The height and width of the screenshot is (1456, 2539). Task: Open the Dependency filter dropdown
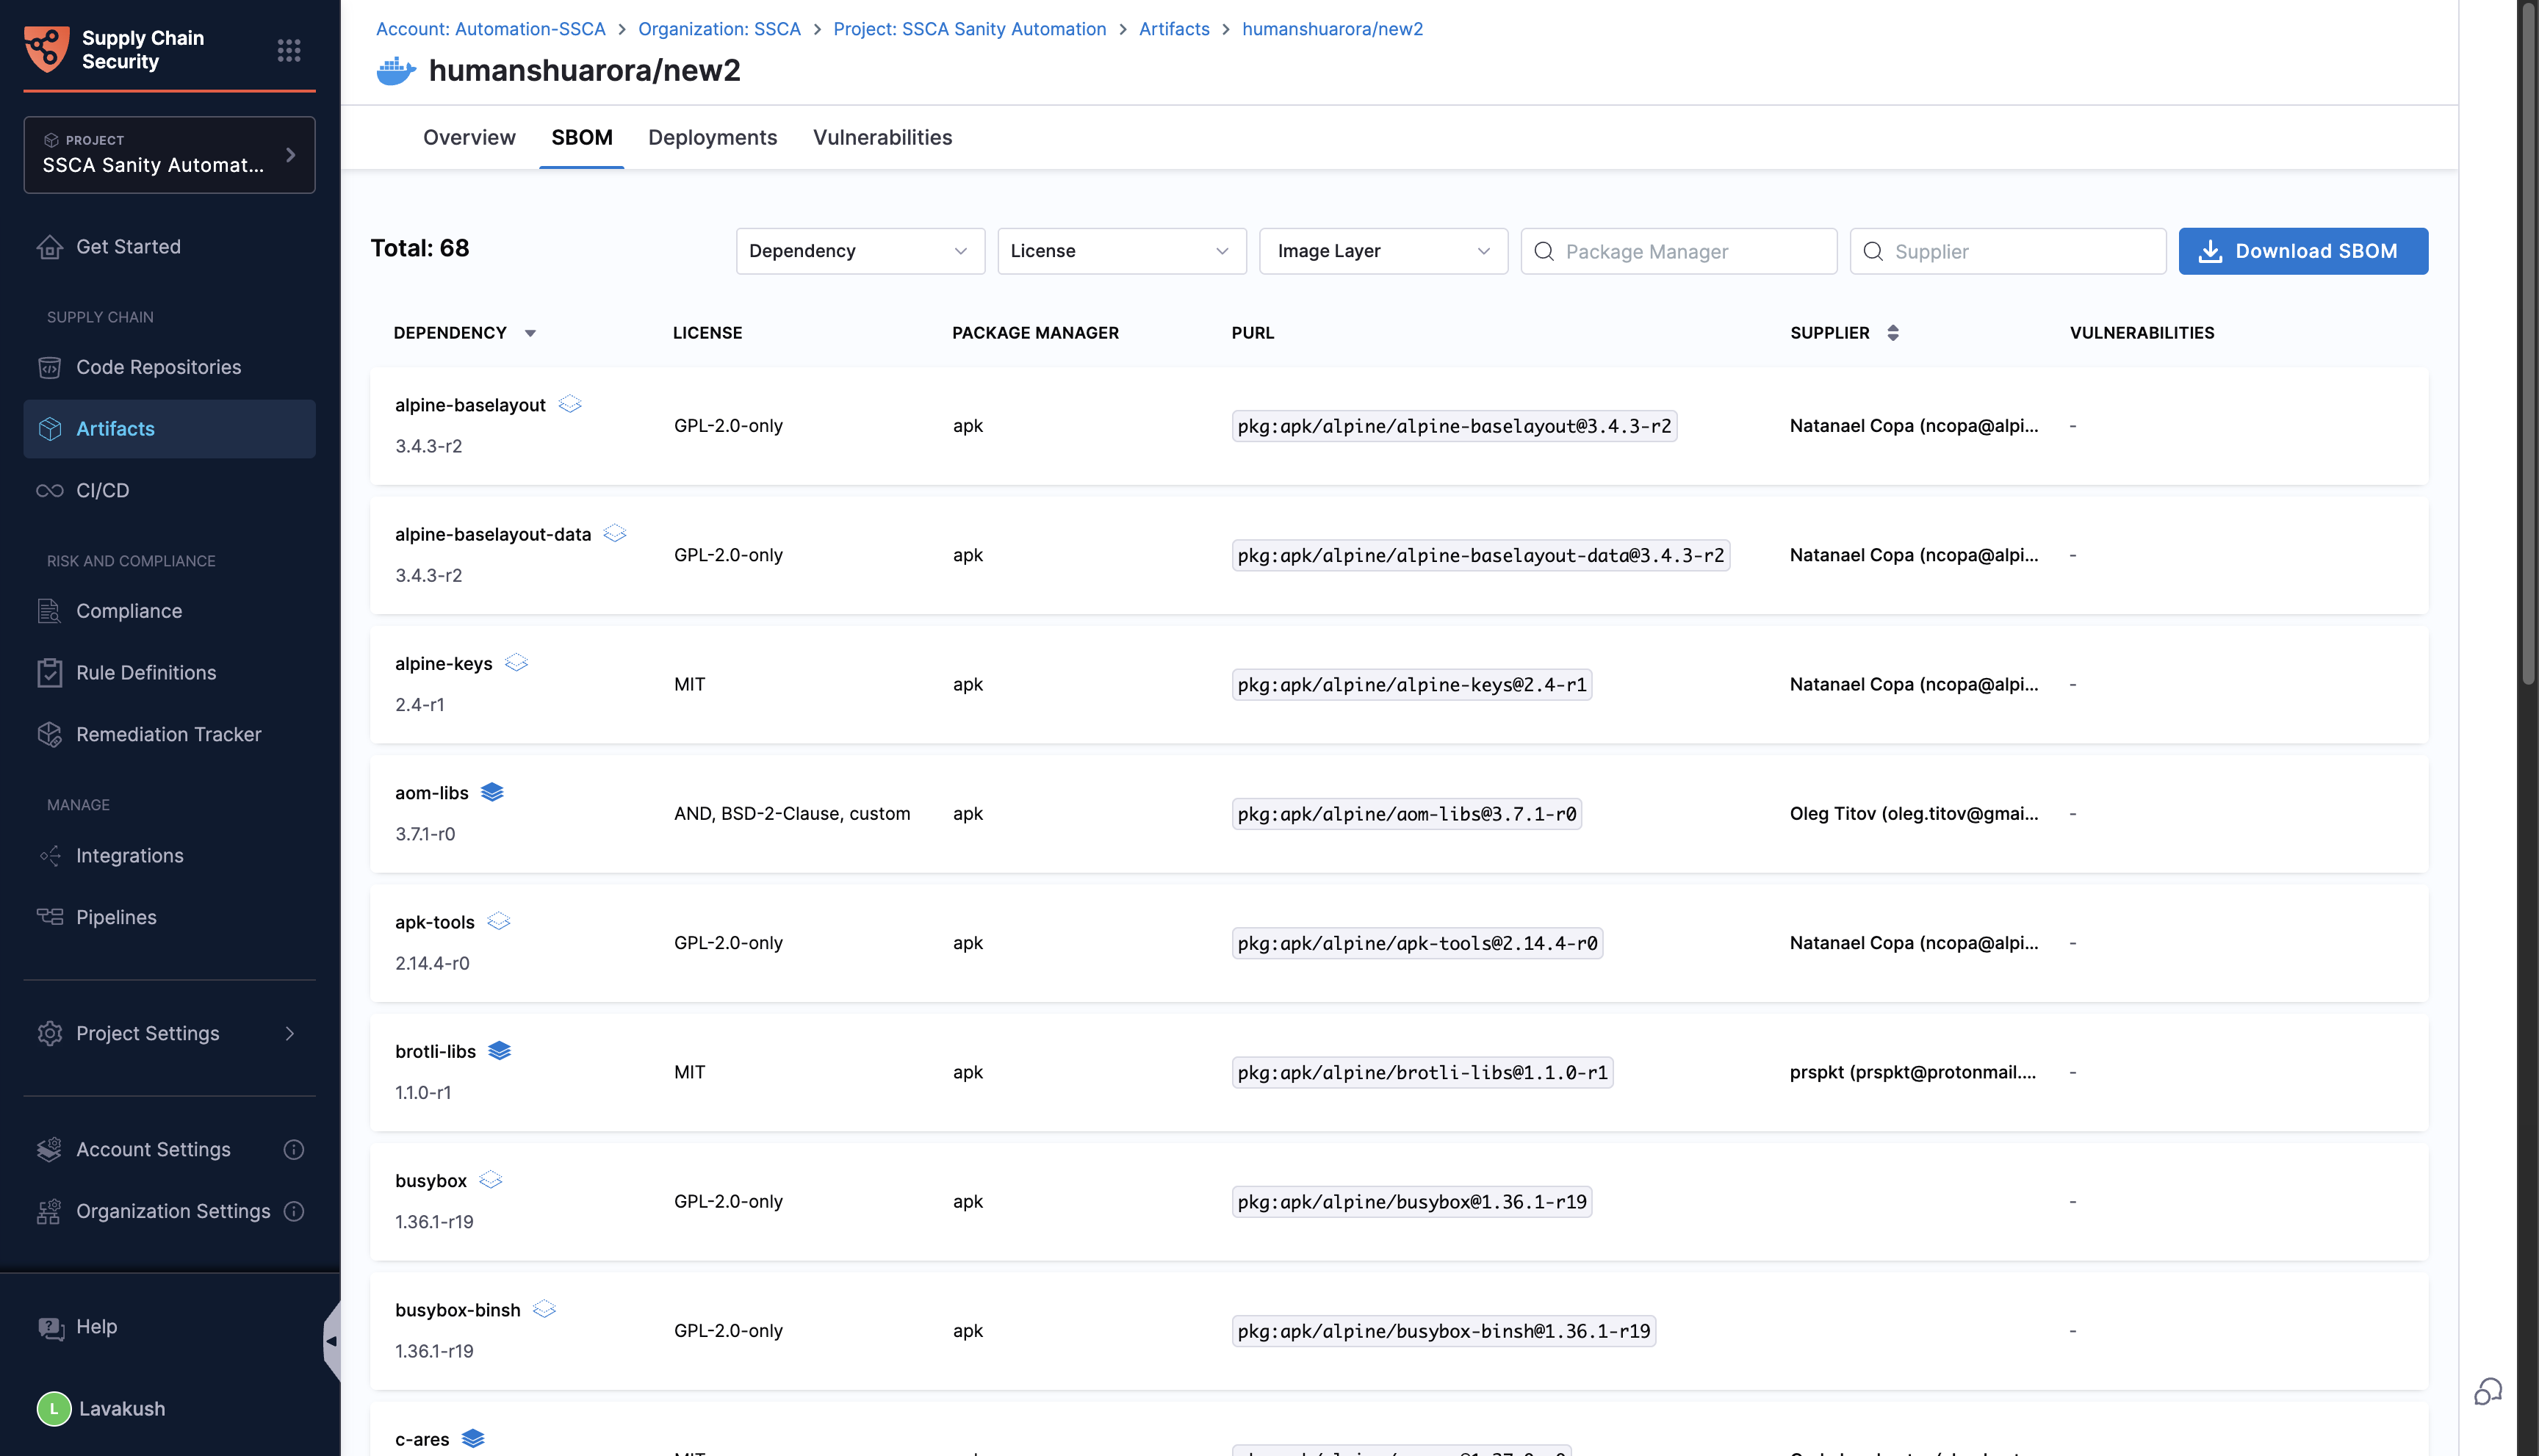point(859,251)
